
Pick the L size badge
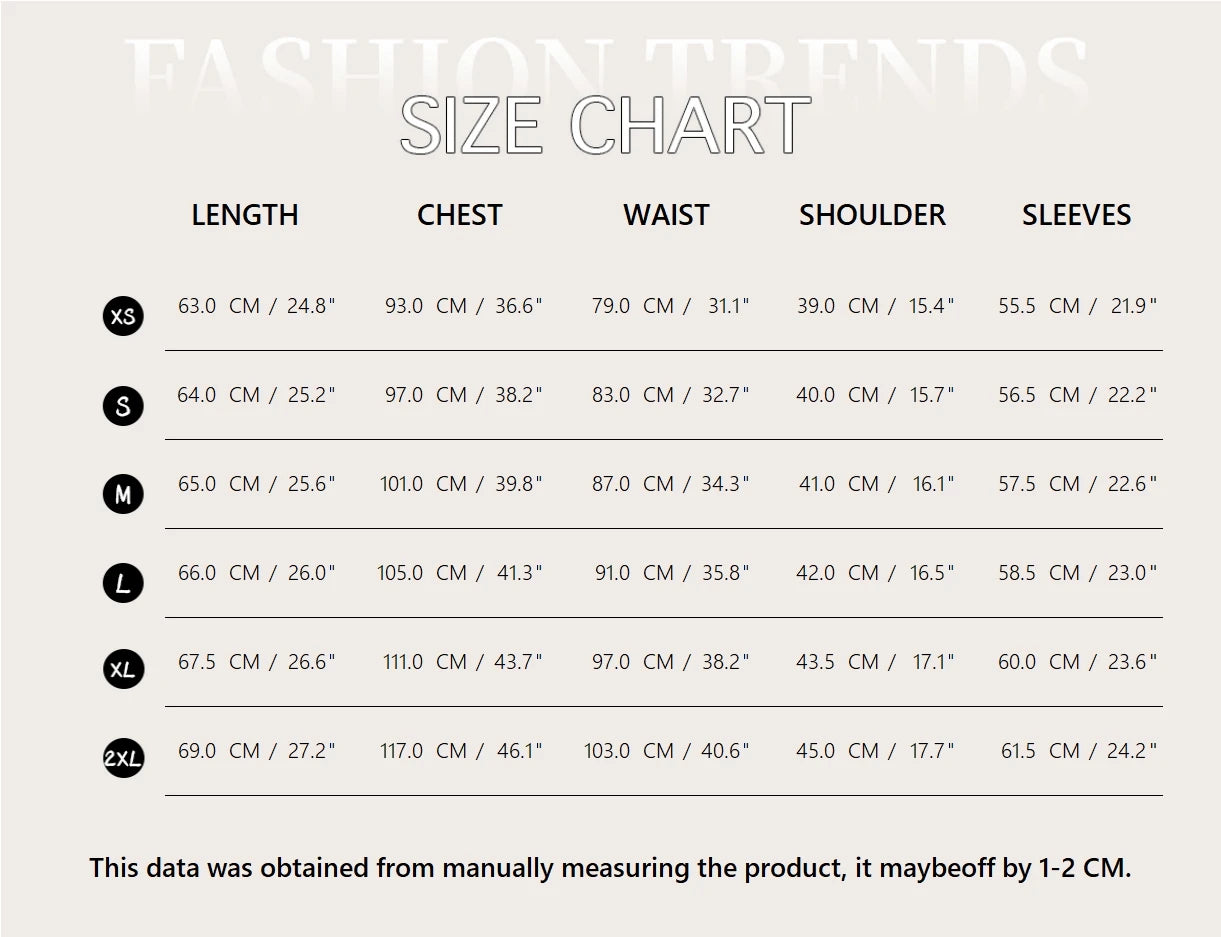pyautogui.click(x=123, y=583)
